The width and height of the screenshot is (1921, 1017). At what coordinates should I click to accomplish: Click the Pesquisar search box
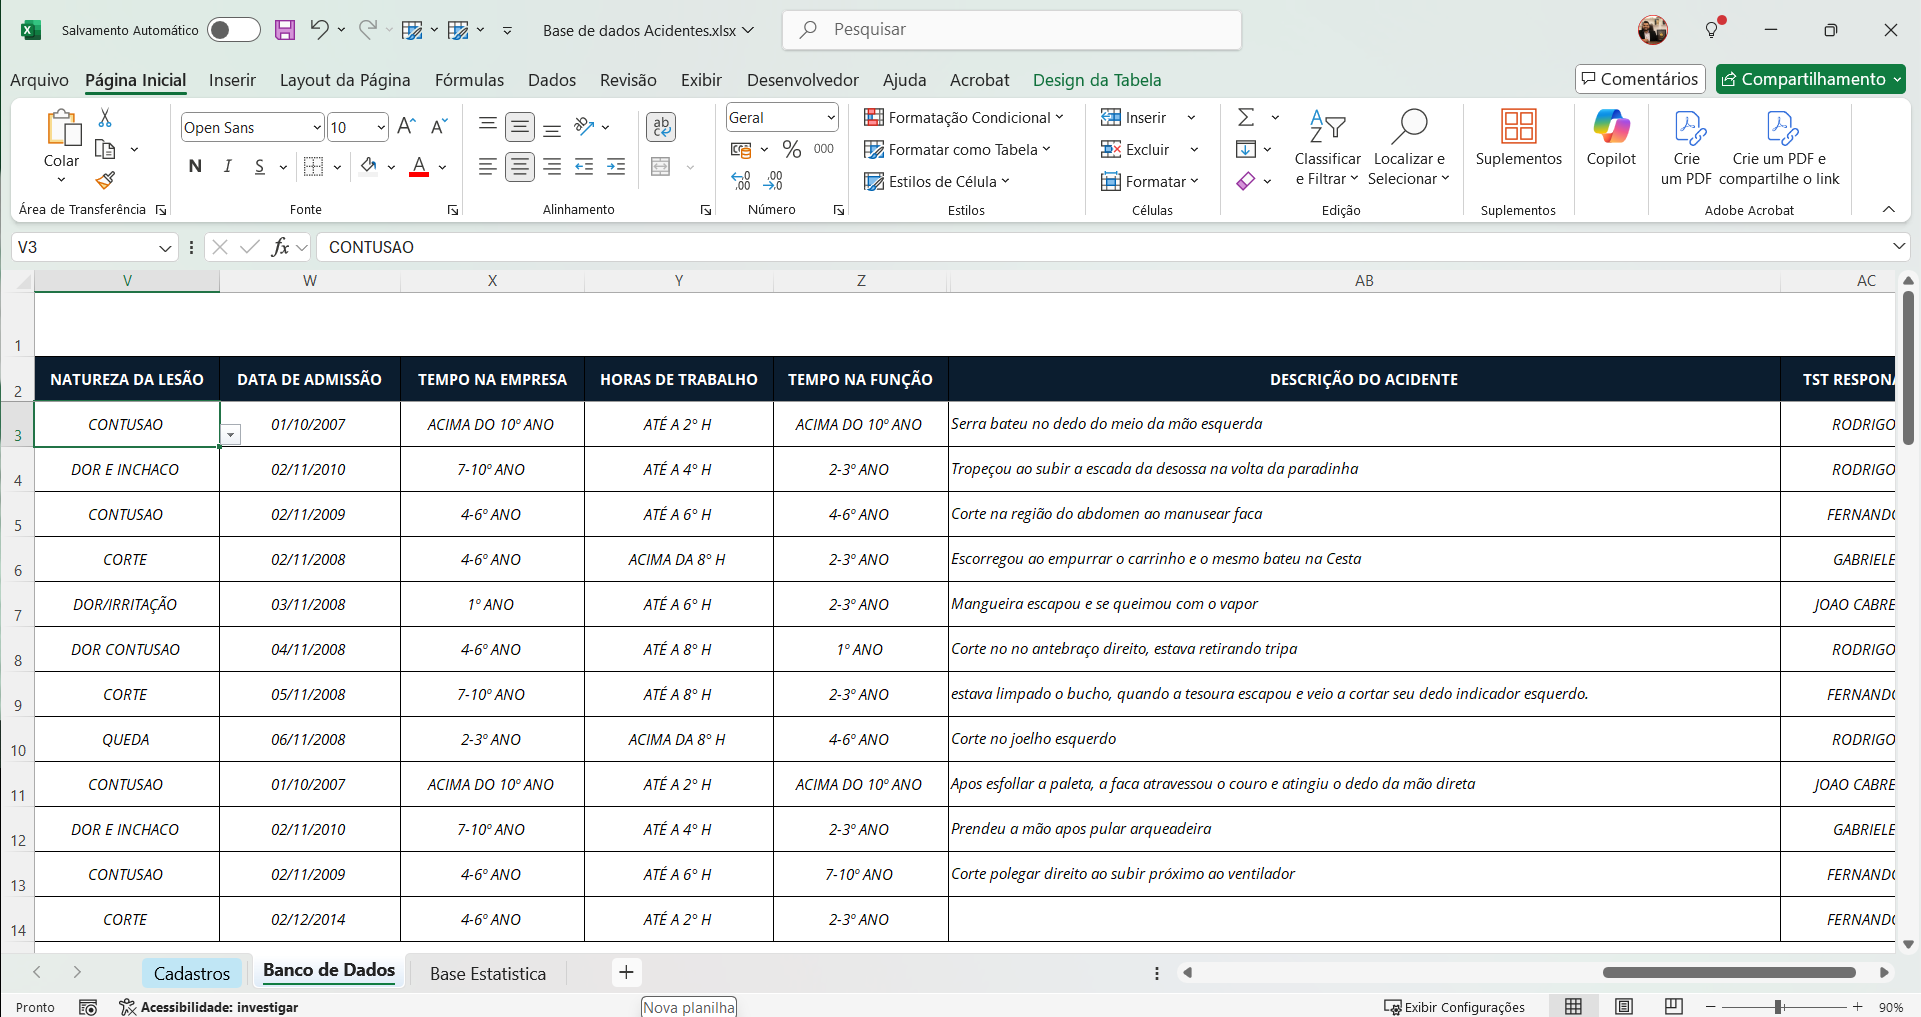[1012, 30]
